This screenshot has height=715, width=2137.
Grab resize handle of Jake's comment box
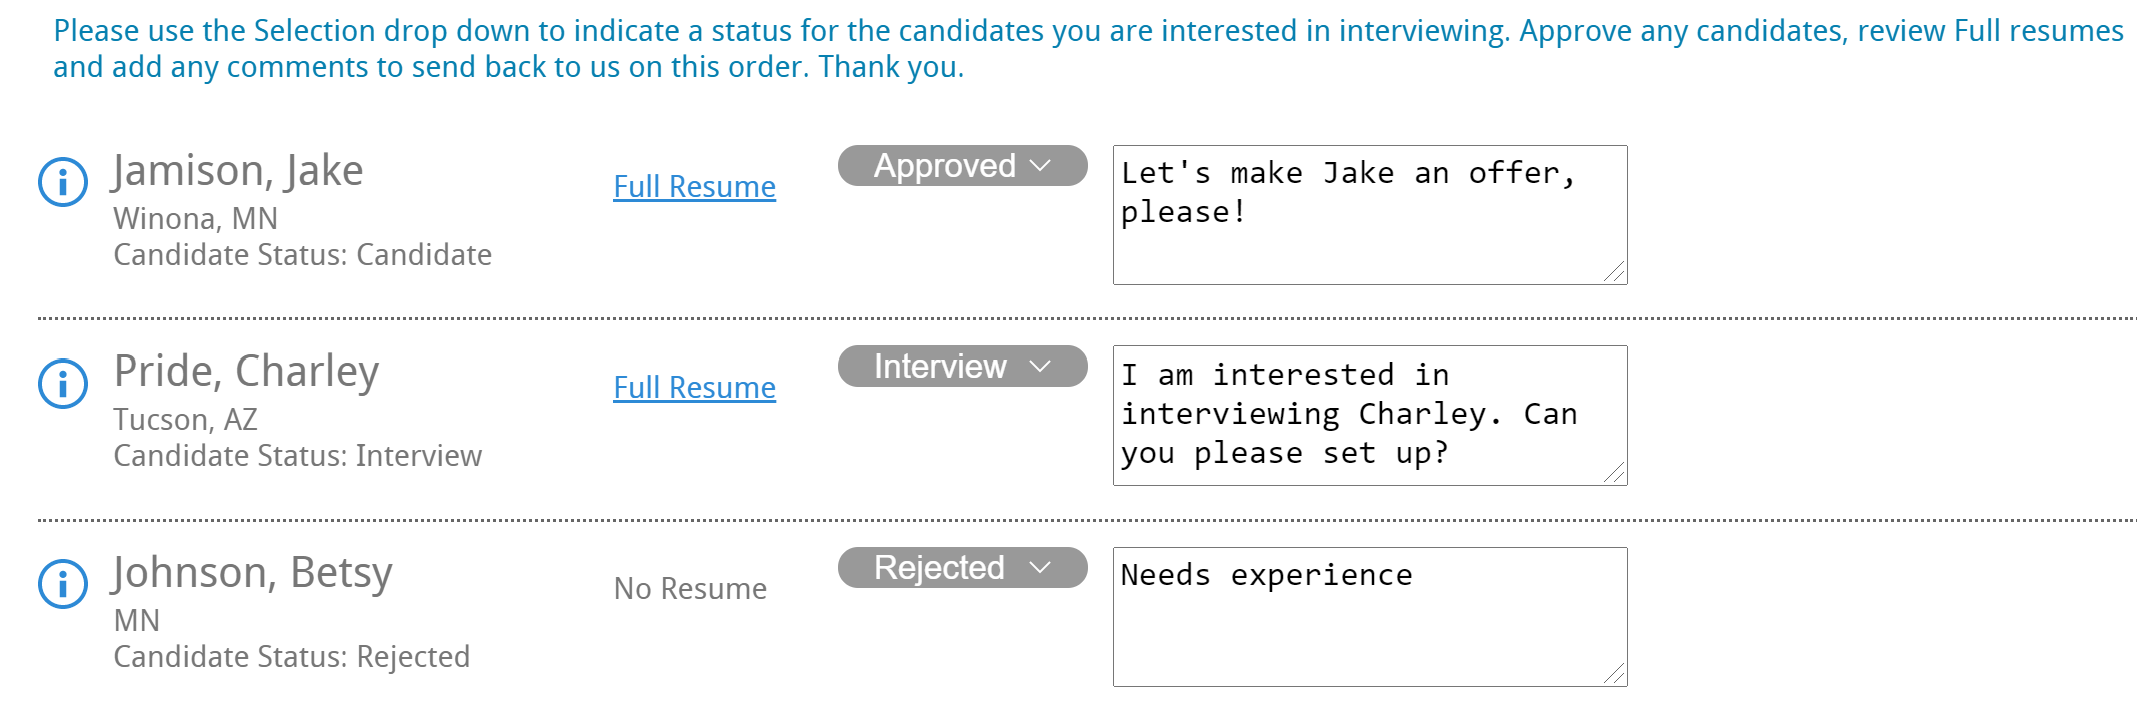coord(1615,272)
